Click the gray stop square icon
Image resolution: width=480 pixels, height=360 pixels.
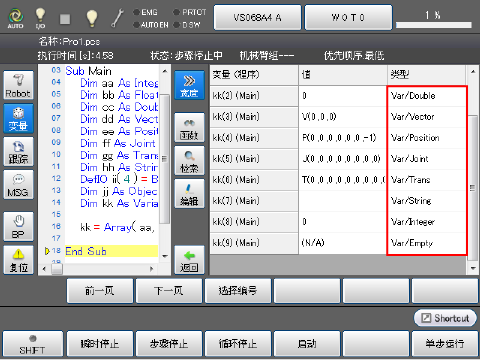click(x=65, y=19)
